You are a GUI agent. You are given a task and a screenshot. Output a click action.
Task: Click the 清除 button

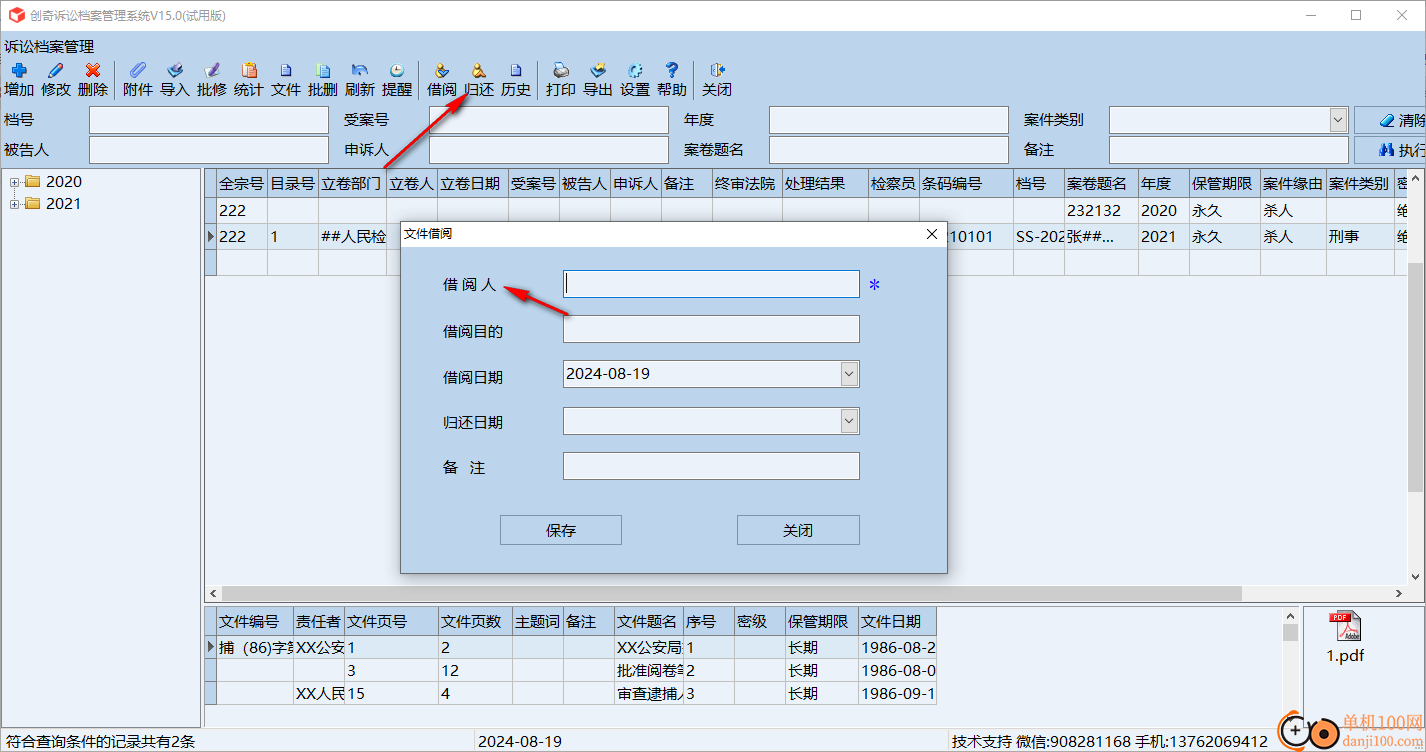point(1390,120)
